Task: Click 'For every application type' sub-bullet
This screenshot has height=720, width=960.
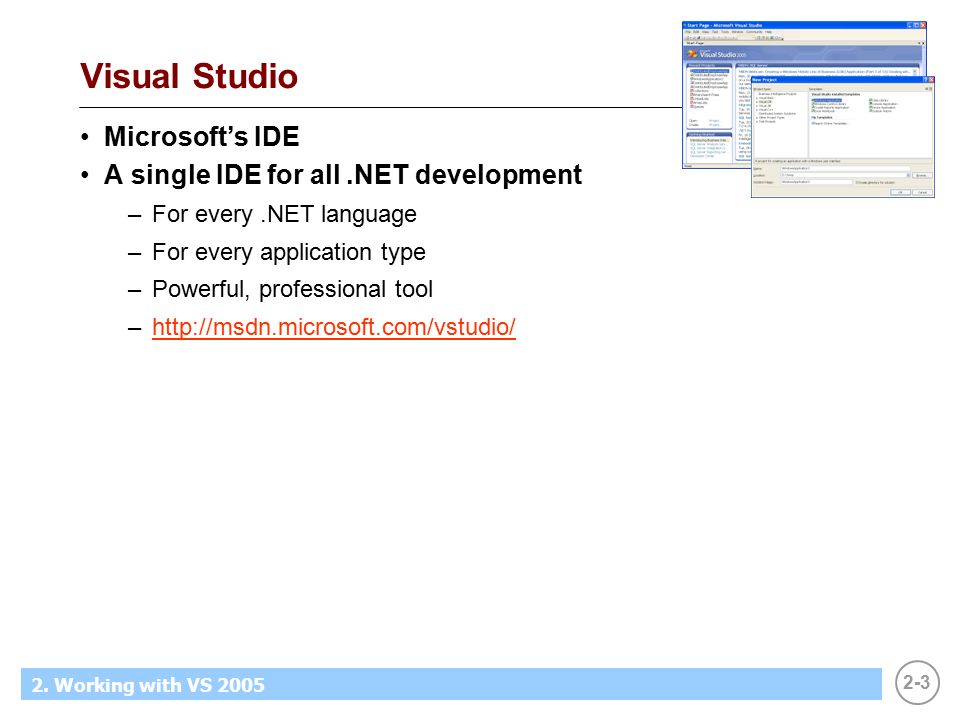Action: coord(288,252)
